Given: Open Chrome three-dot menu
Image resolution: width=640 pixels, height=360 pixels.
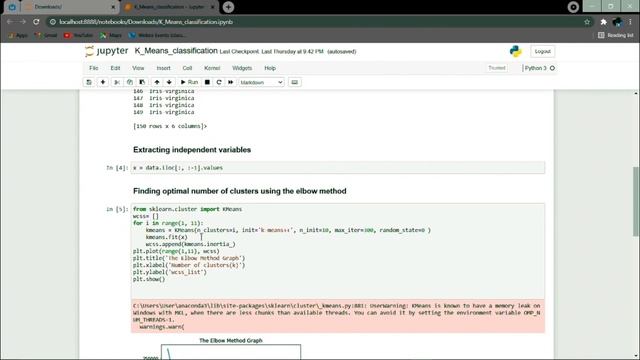Looking at the screenshot, I should click(631, 22).
